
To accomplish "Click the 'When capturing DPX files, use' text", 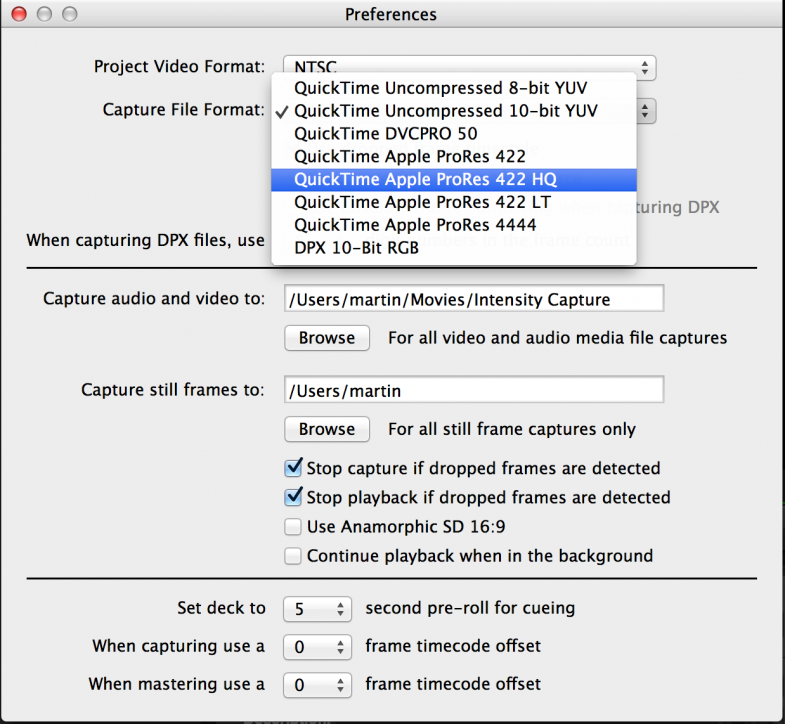I will click(145, 240).
